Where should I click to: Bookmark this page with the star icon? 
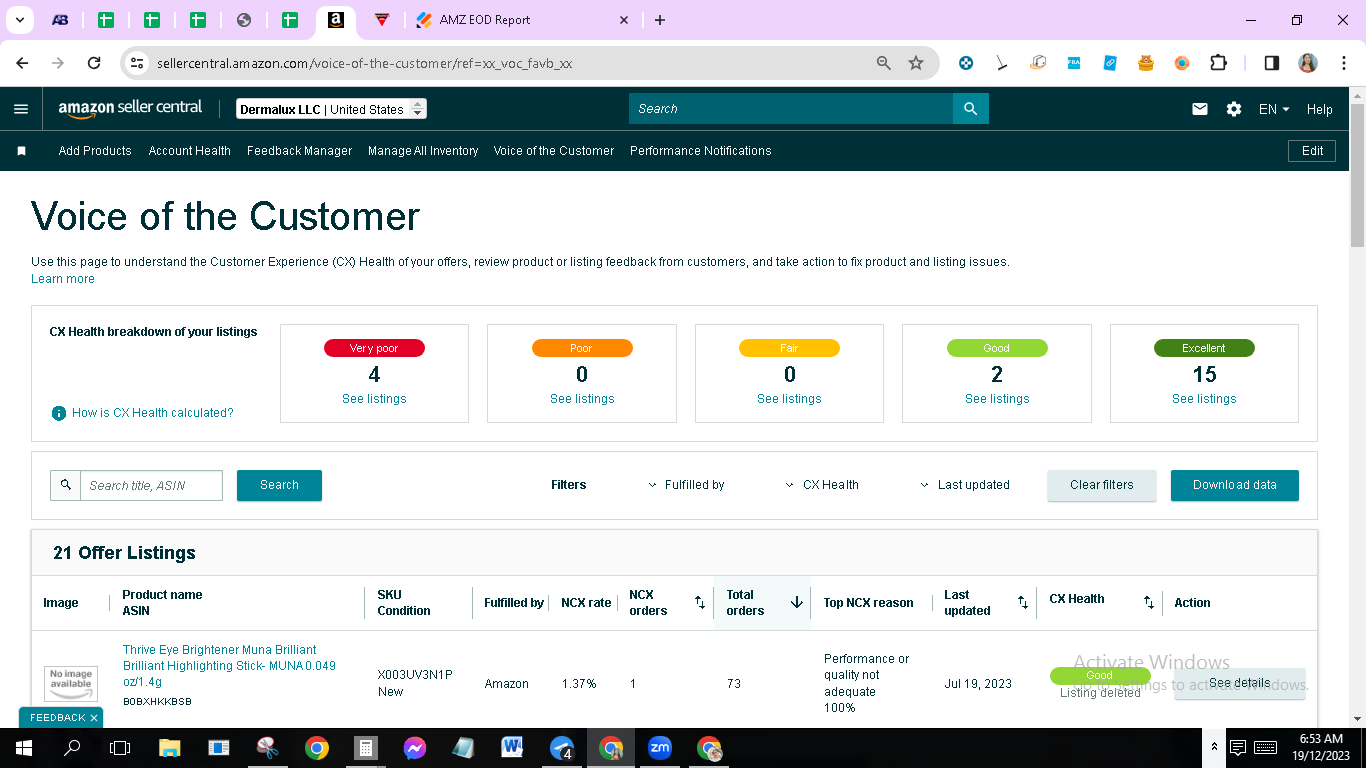(916, 63)
